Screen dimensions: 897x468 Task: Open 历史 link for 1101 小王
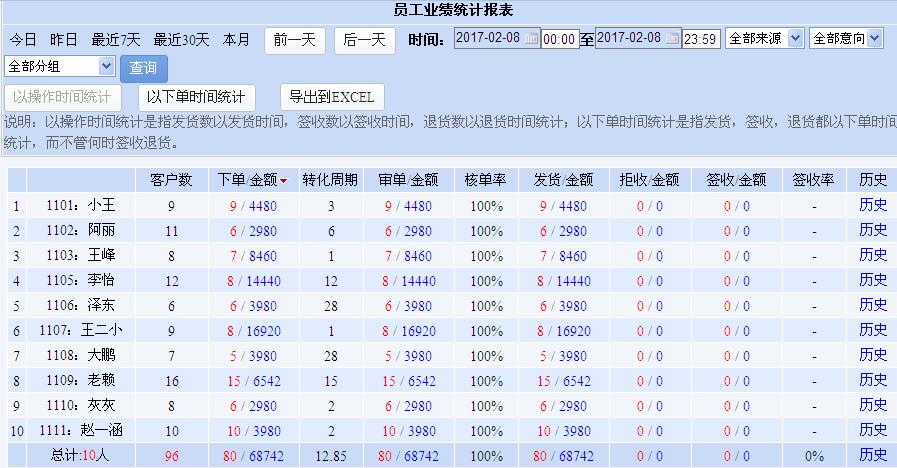[872, 205]
